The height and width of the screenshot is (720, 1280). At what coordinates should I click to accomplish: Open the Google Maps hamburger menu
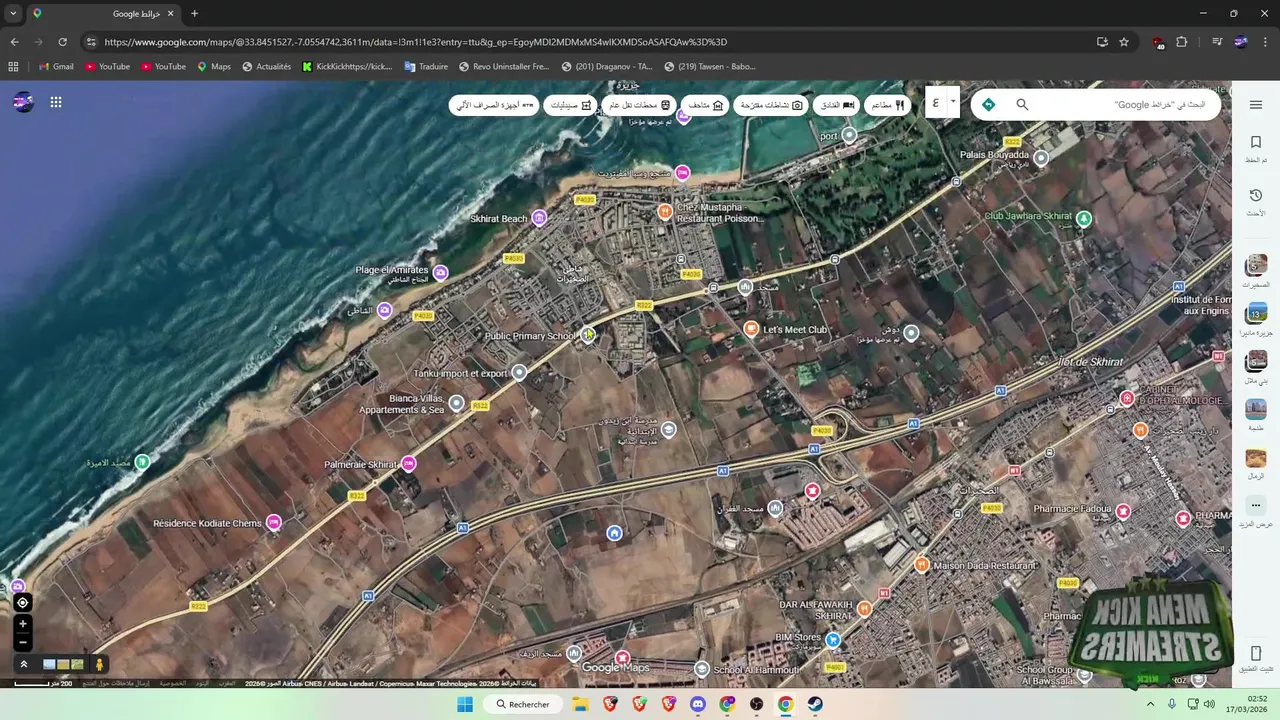pyautogui.click(x=1256, y=105)
